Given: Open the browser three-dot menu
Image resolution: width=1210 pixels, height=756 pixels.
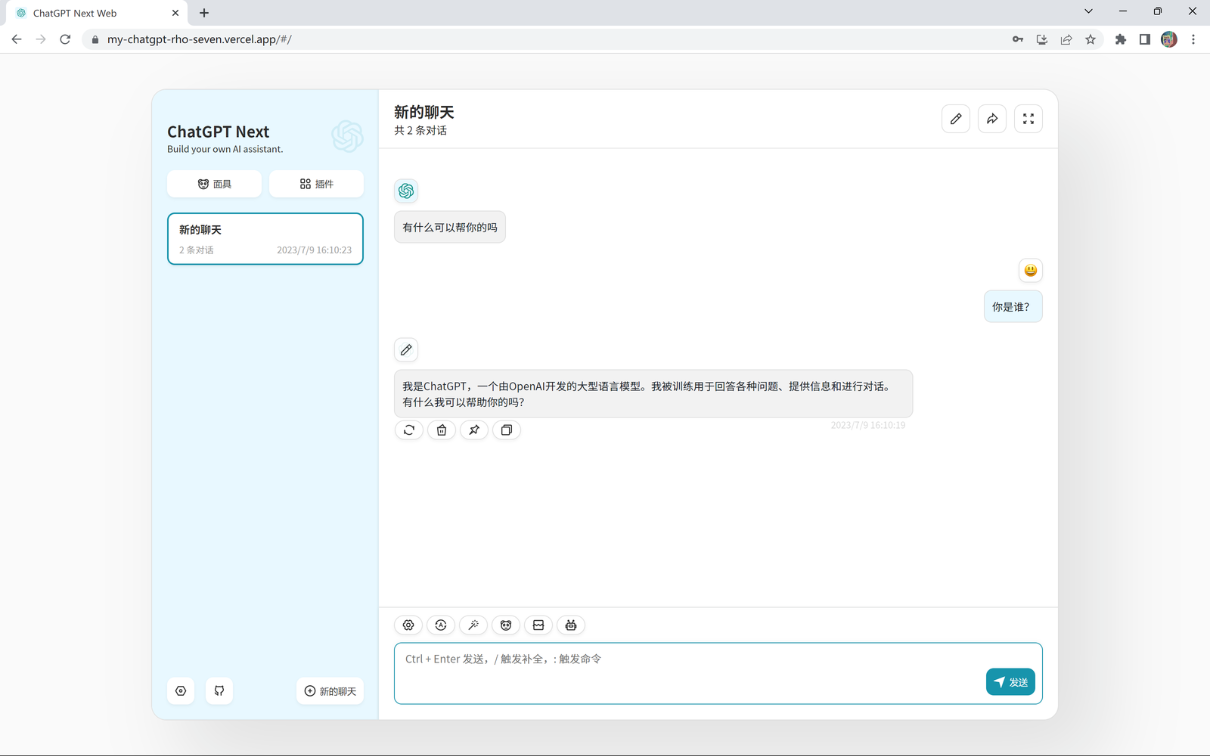Looking at the screenshot, I should (x=1193, y=40).
